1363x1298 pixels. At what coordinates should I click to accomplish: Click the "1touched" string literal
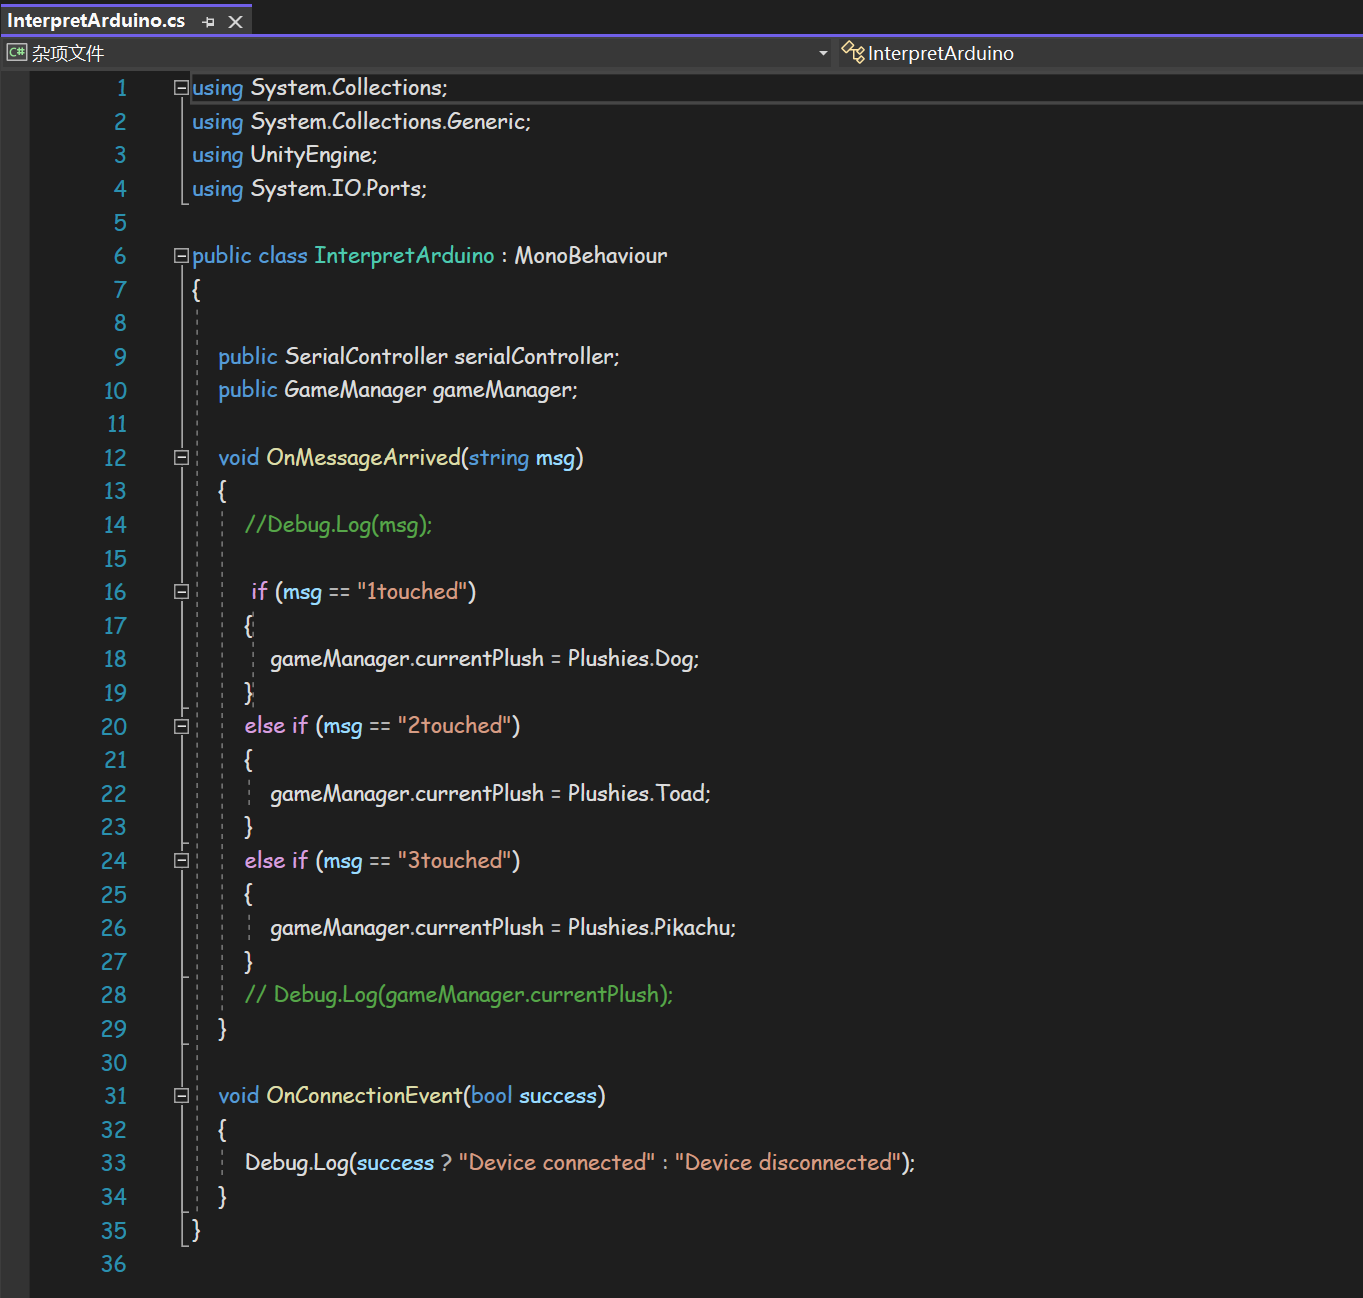411,592
